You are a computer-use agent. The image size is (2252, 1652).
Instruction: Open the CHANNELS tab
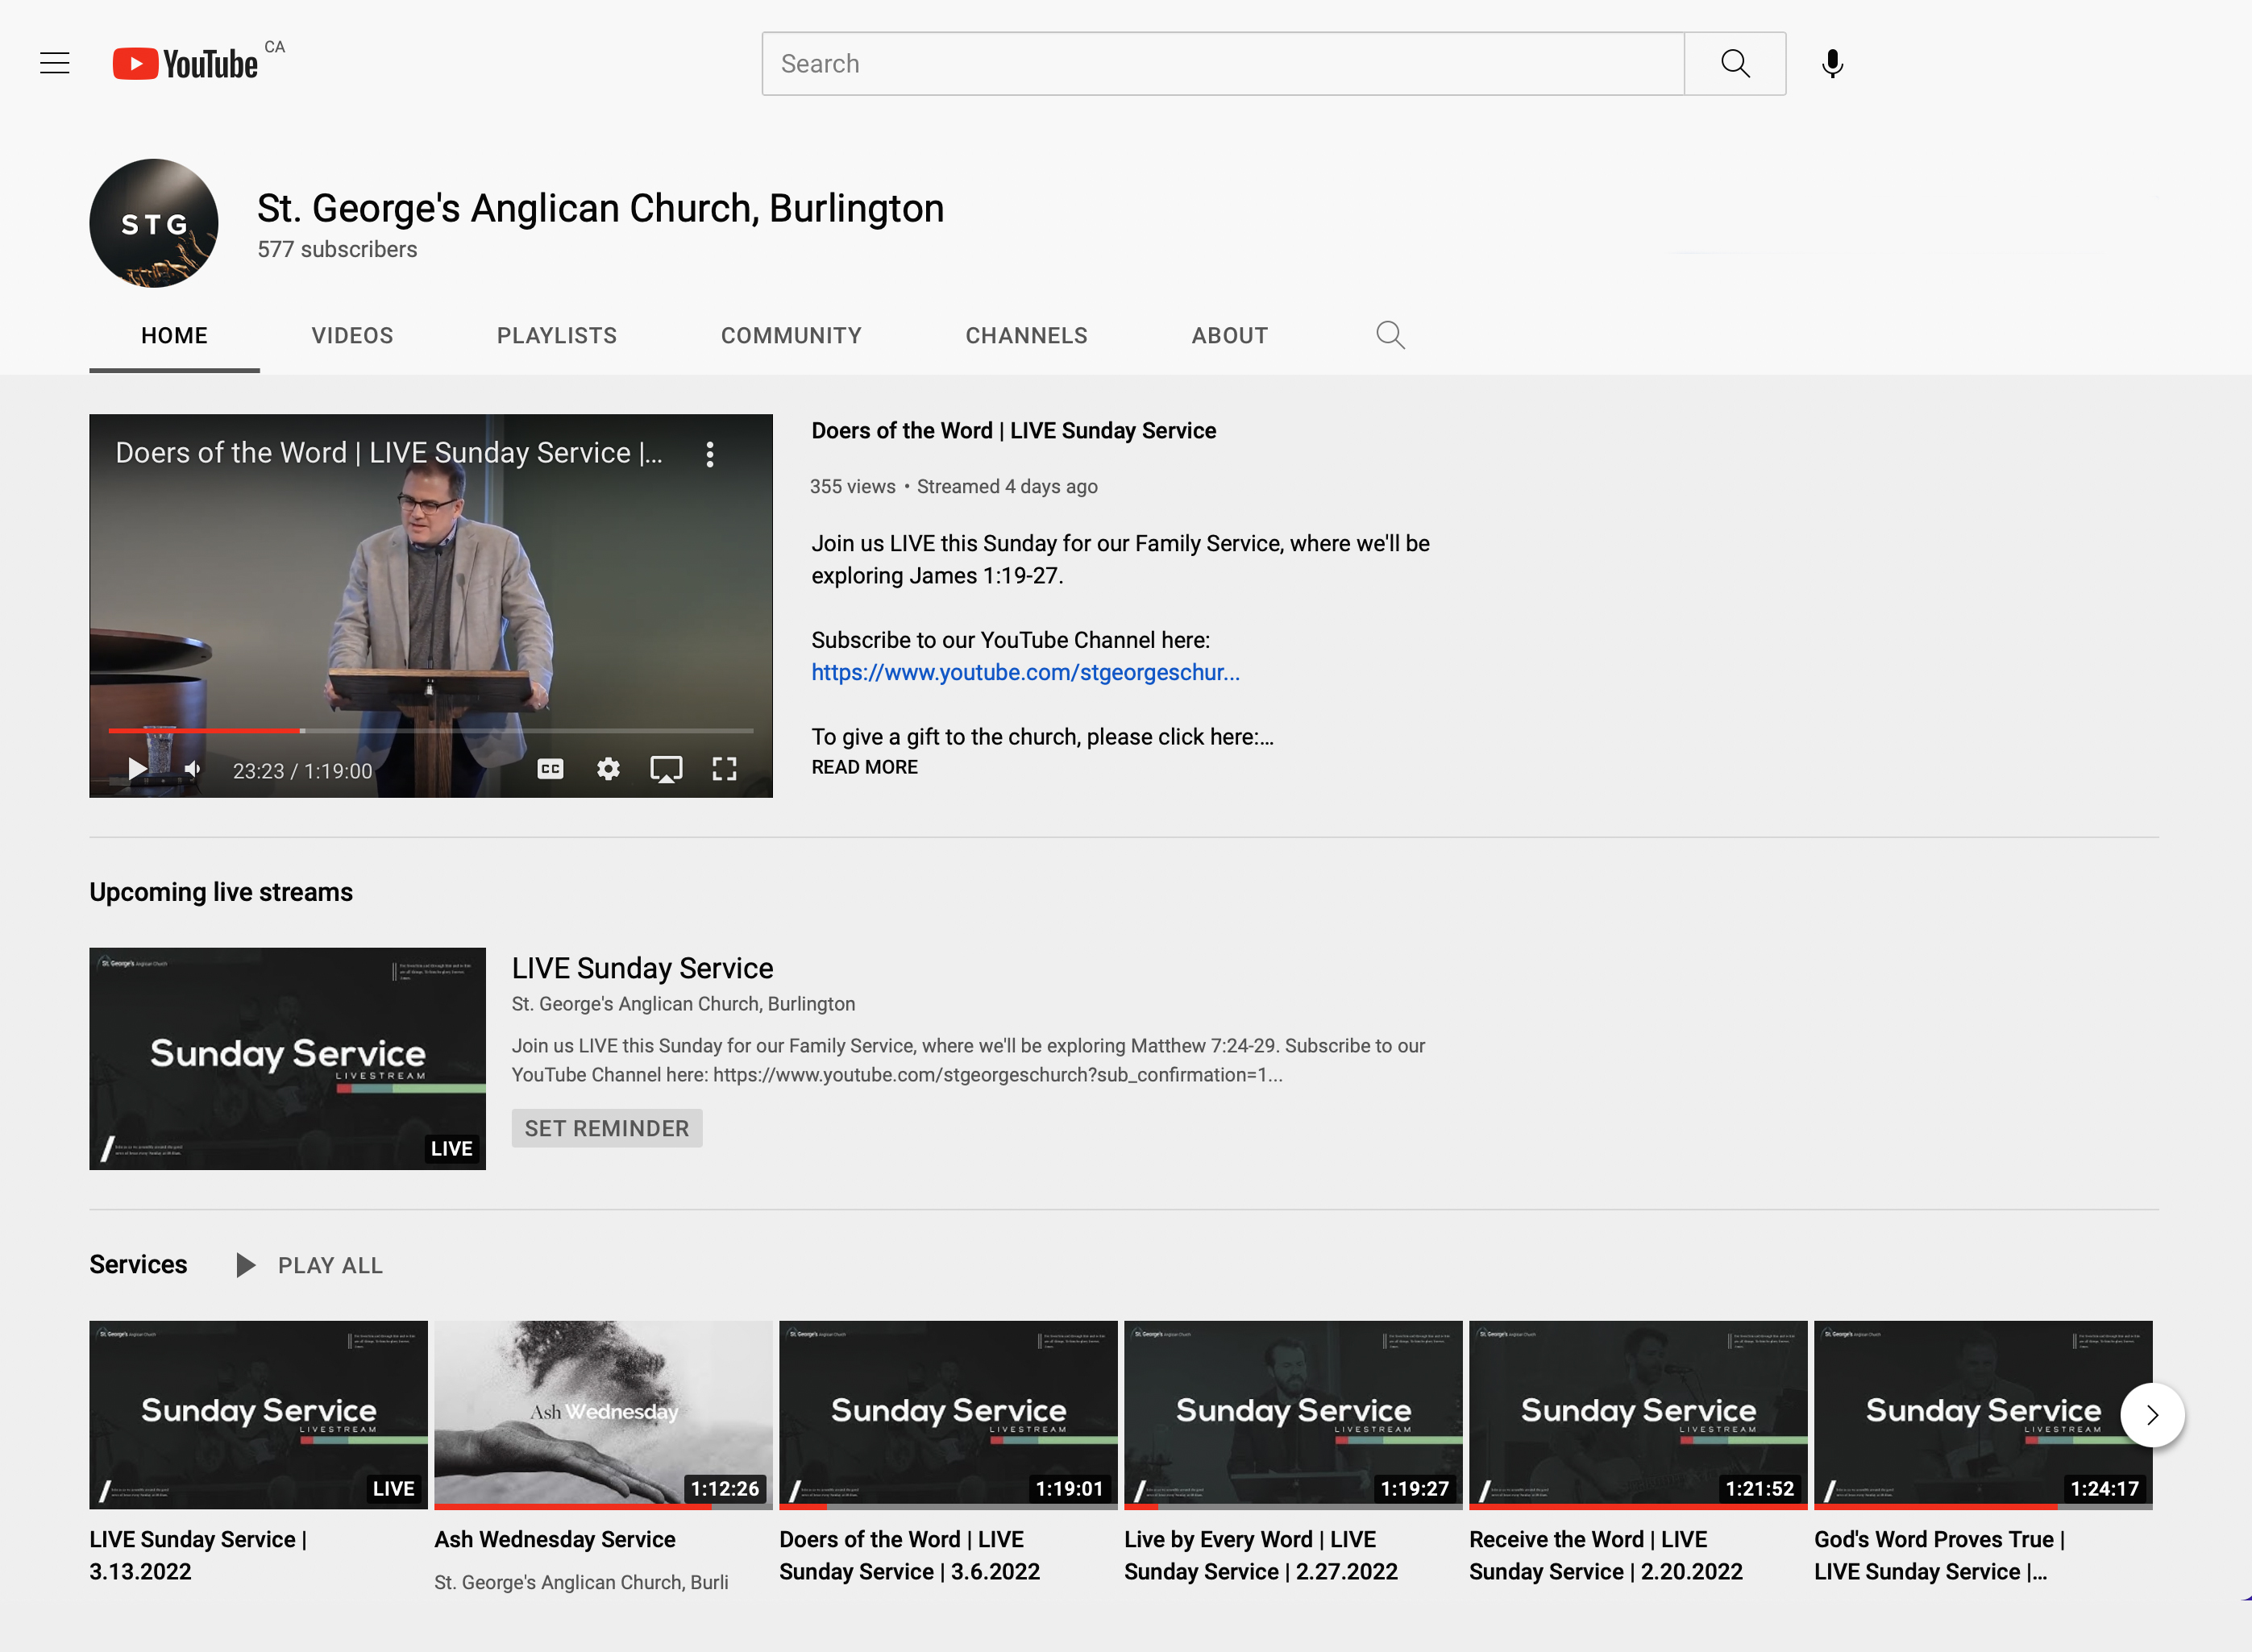coord(1026,336)
